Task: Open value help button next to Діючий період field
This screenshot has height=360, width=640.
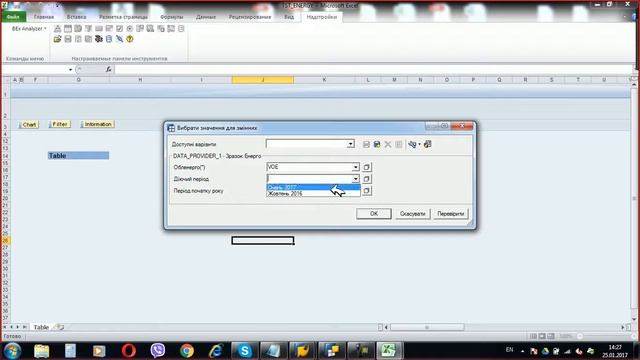Action: [367, 179]
